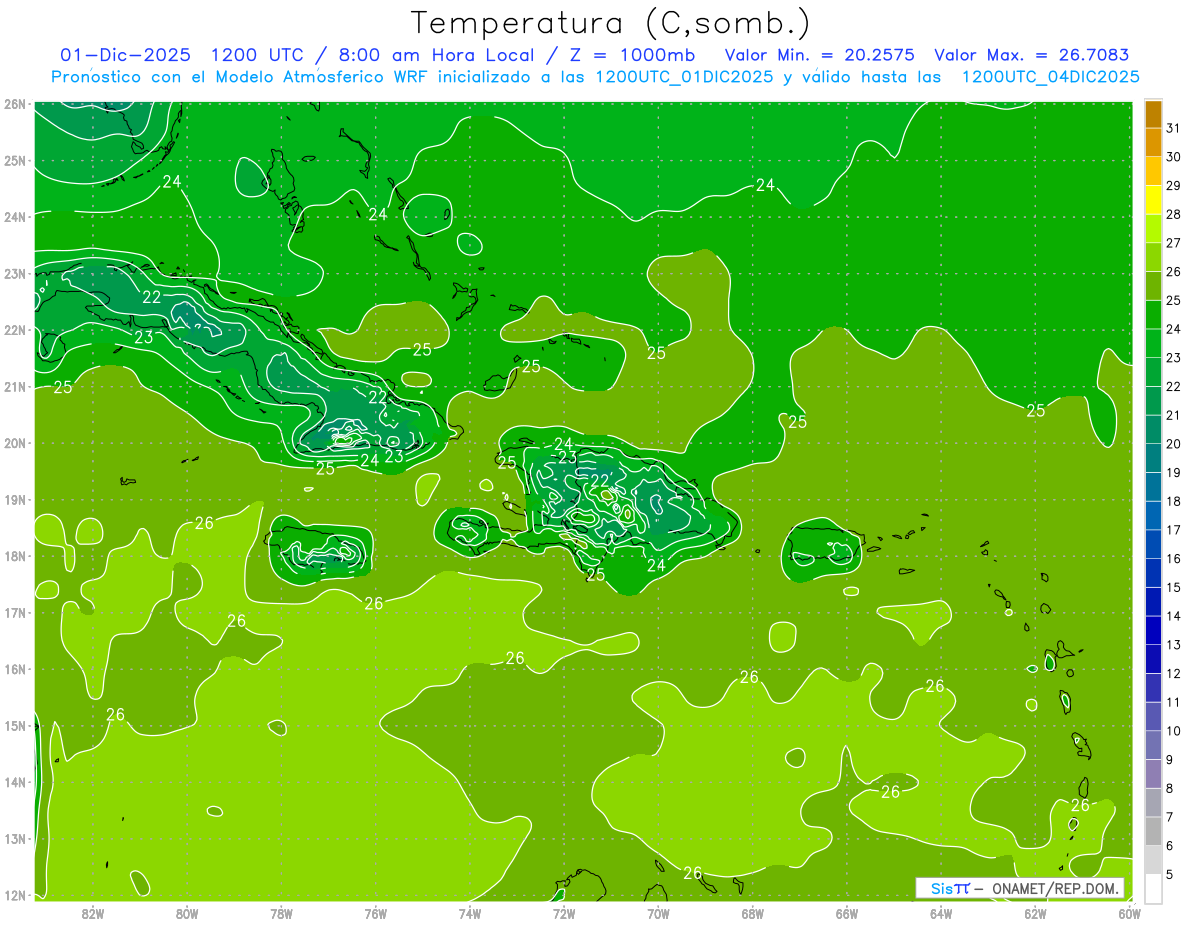
Task: Select "Valor Max. = 26.7083" text
Action: pyautogui.click(x=1031, y=56)
